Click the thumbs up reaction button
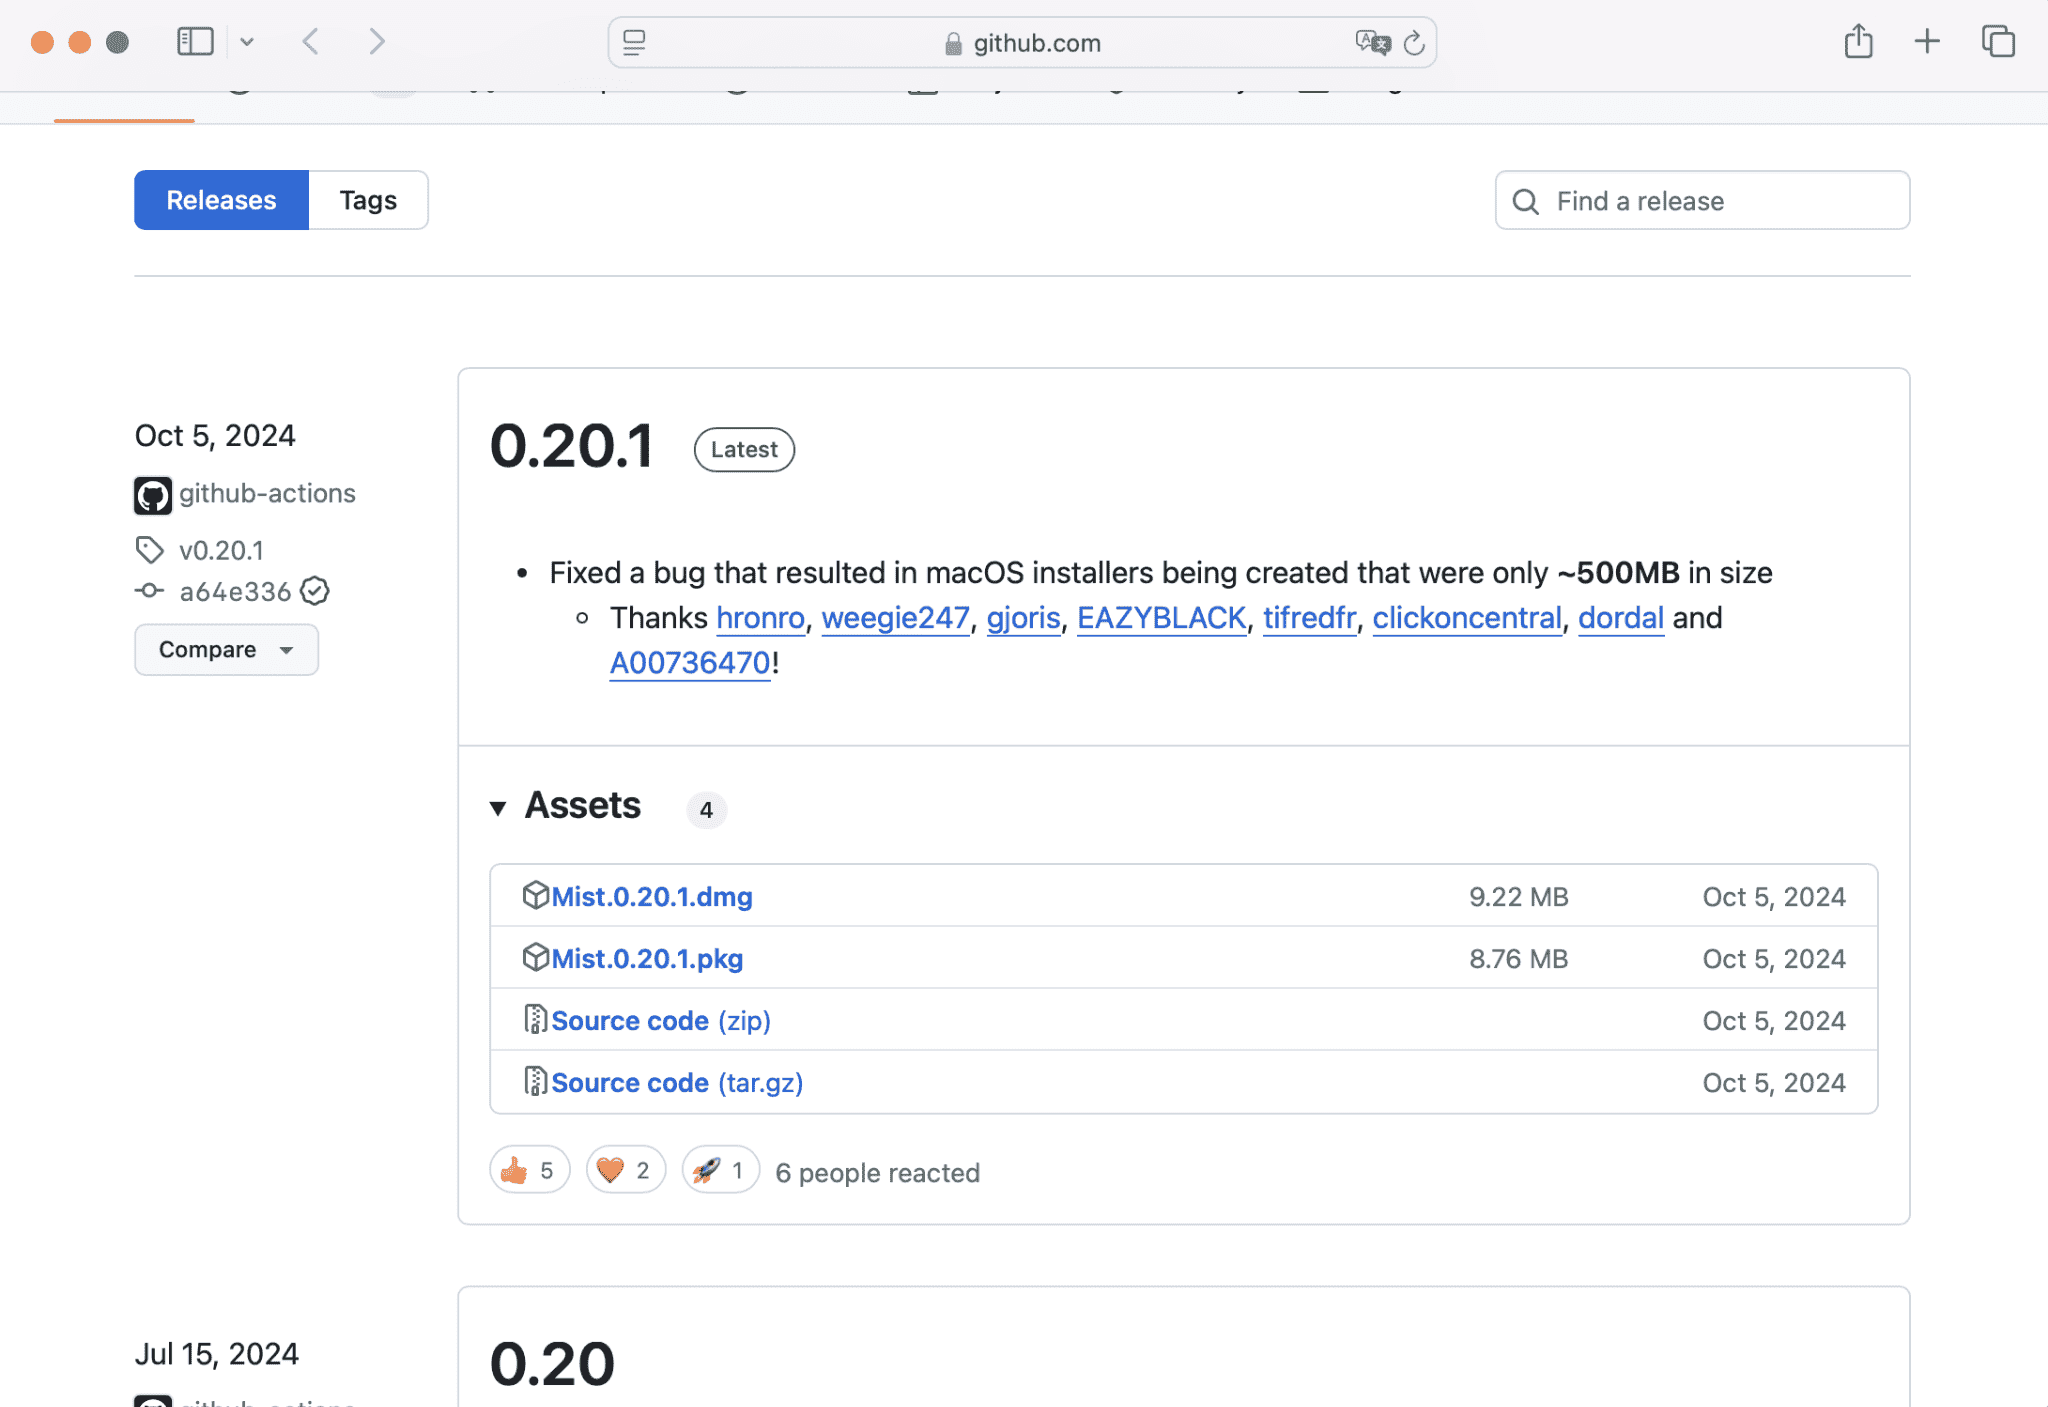This screenshot has height=1407, width=2048. 529,1170
